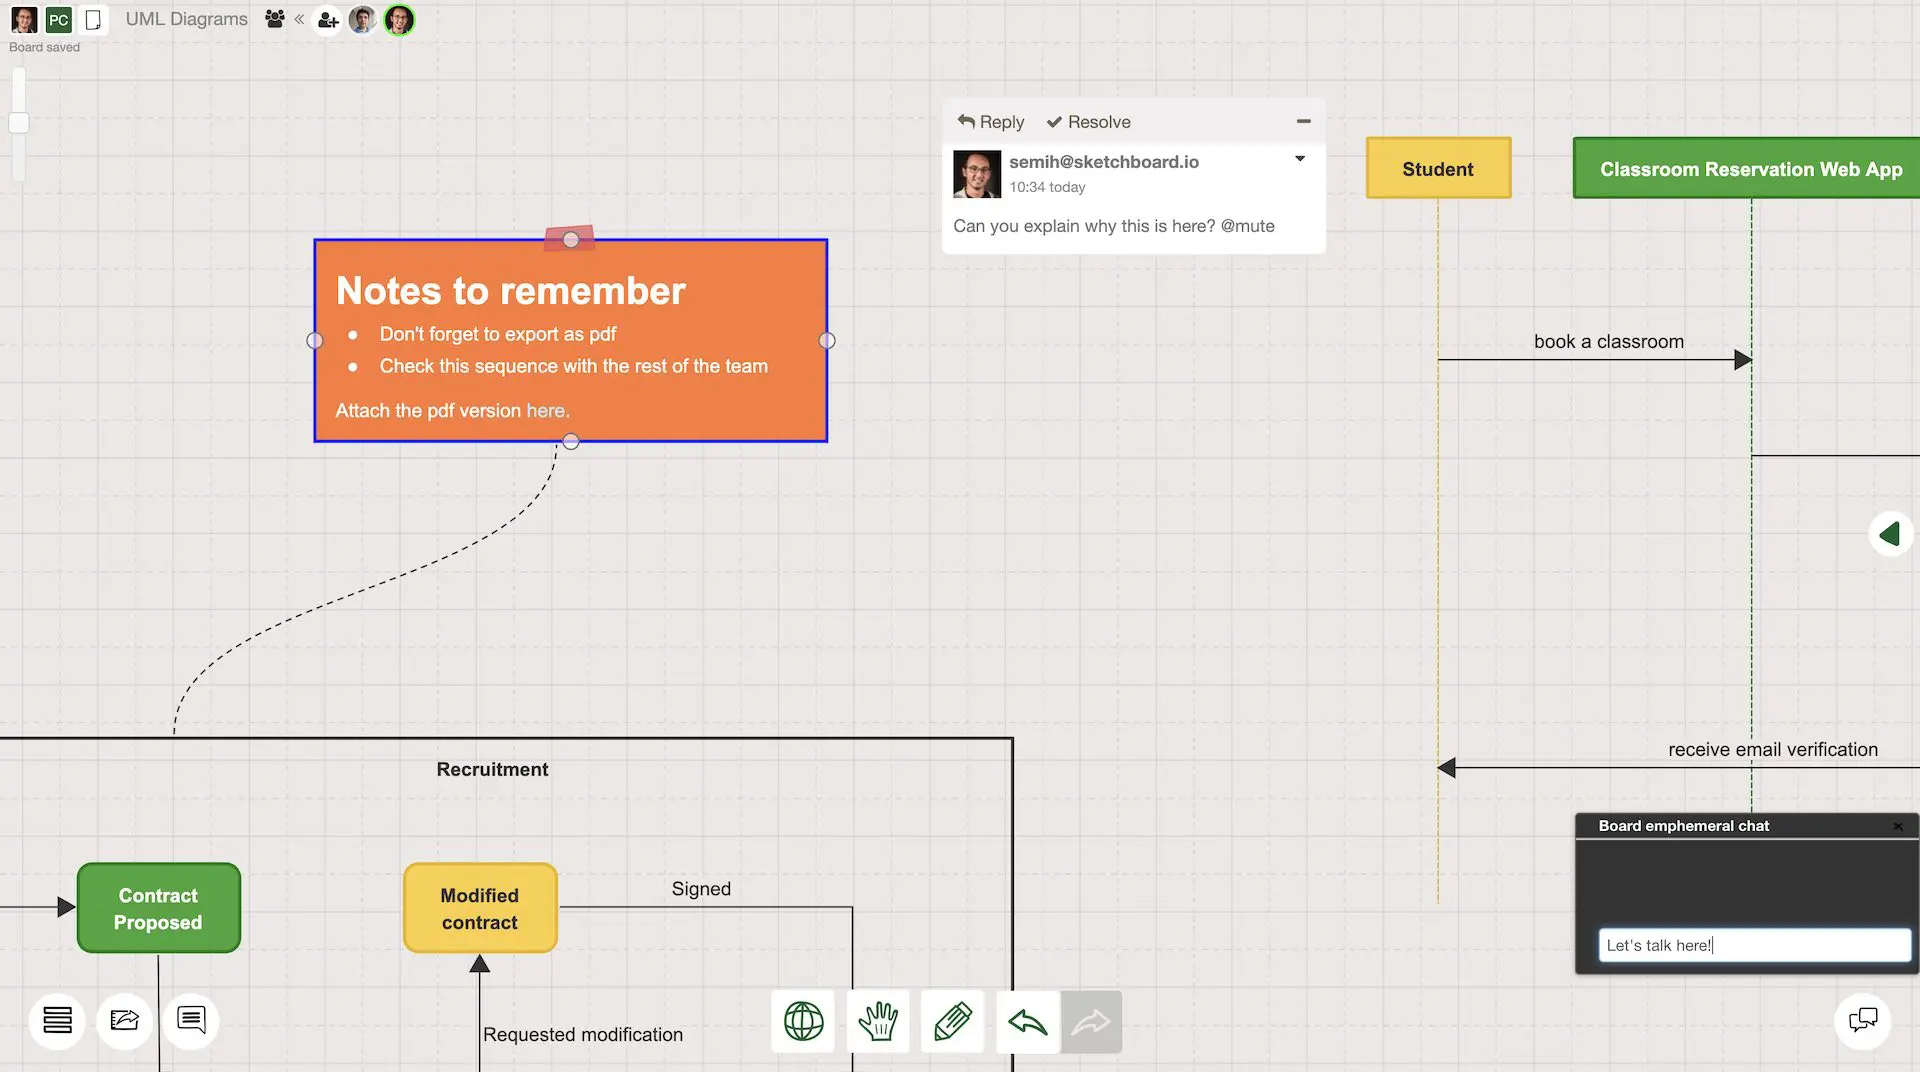
Task: Click the bottom connection handle of the note
Action: 571,441
